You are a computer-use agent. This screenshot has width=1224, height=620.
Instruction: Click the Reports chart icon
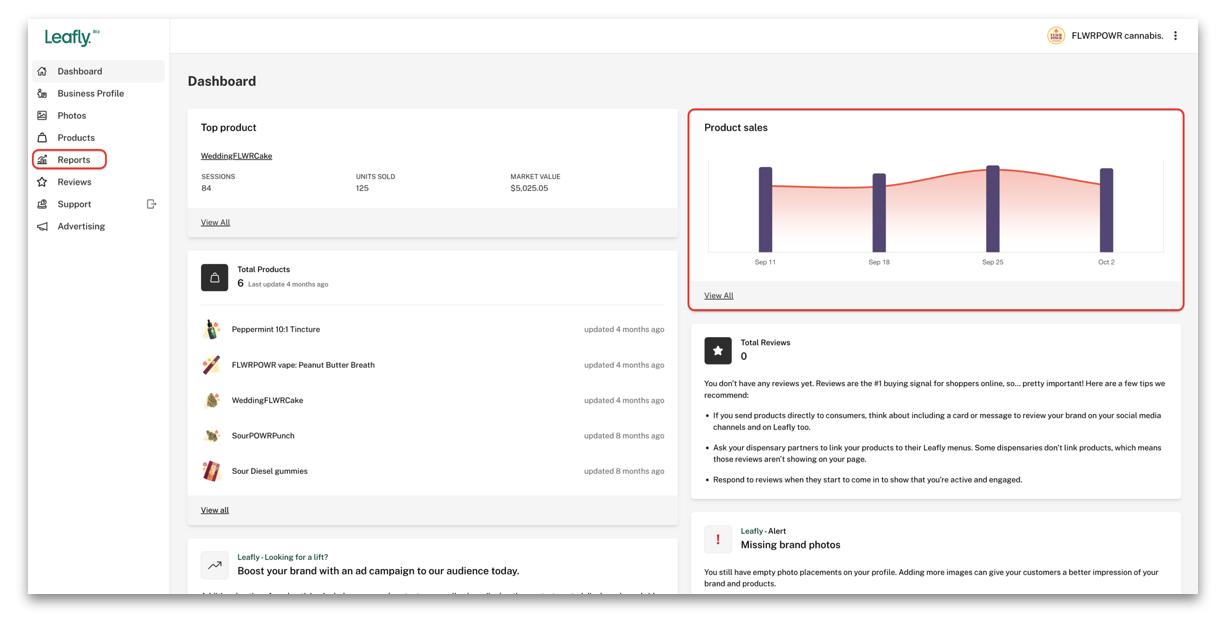42,160
